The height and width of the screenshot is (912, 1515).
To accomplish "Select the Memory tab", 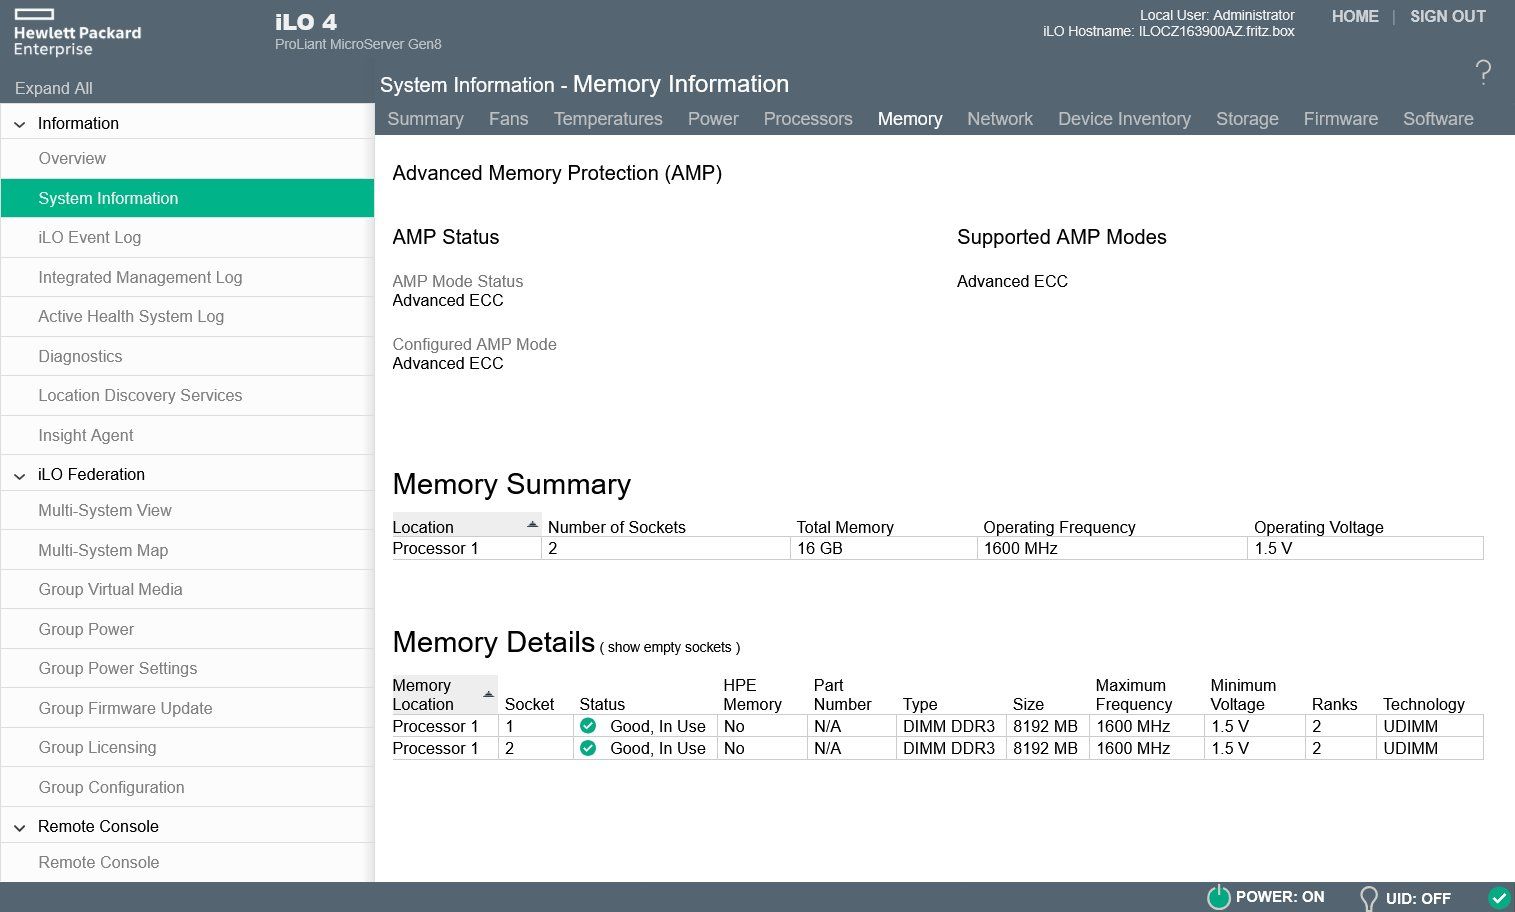I will (x=910, y=119).
